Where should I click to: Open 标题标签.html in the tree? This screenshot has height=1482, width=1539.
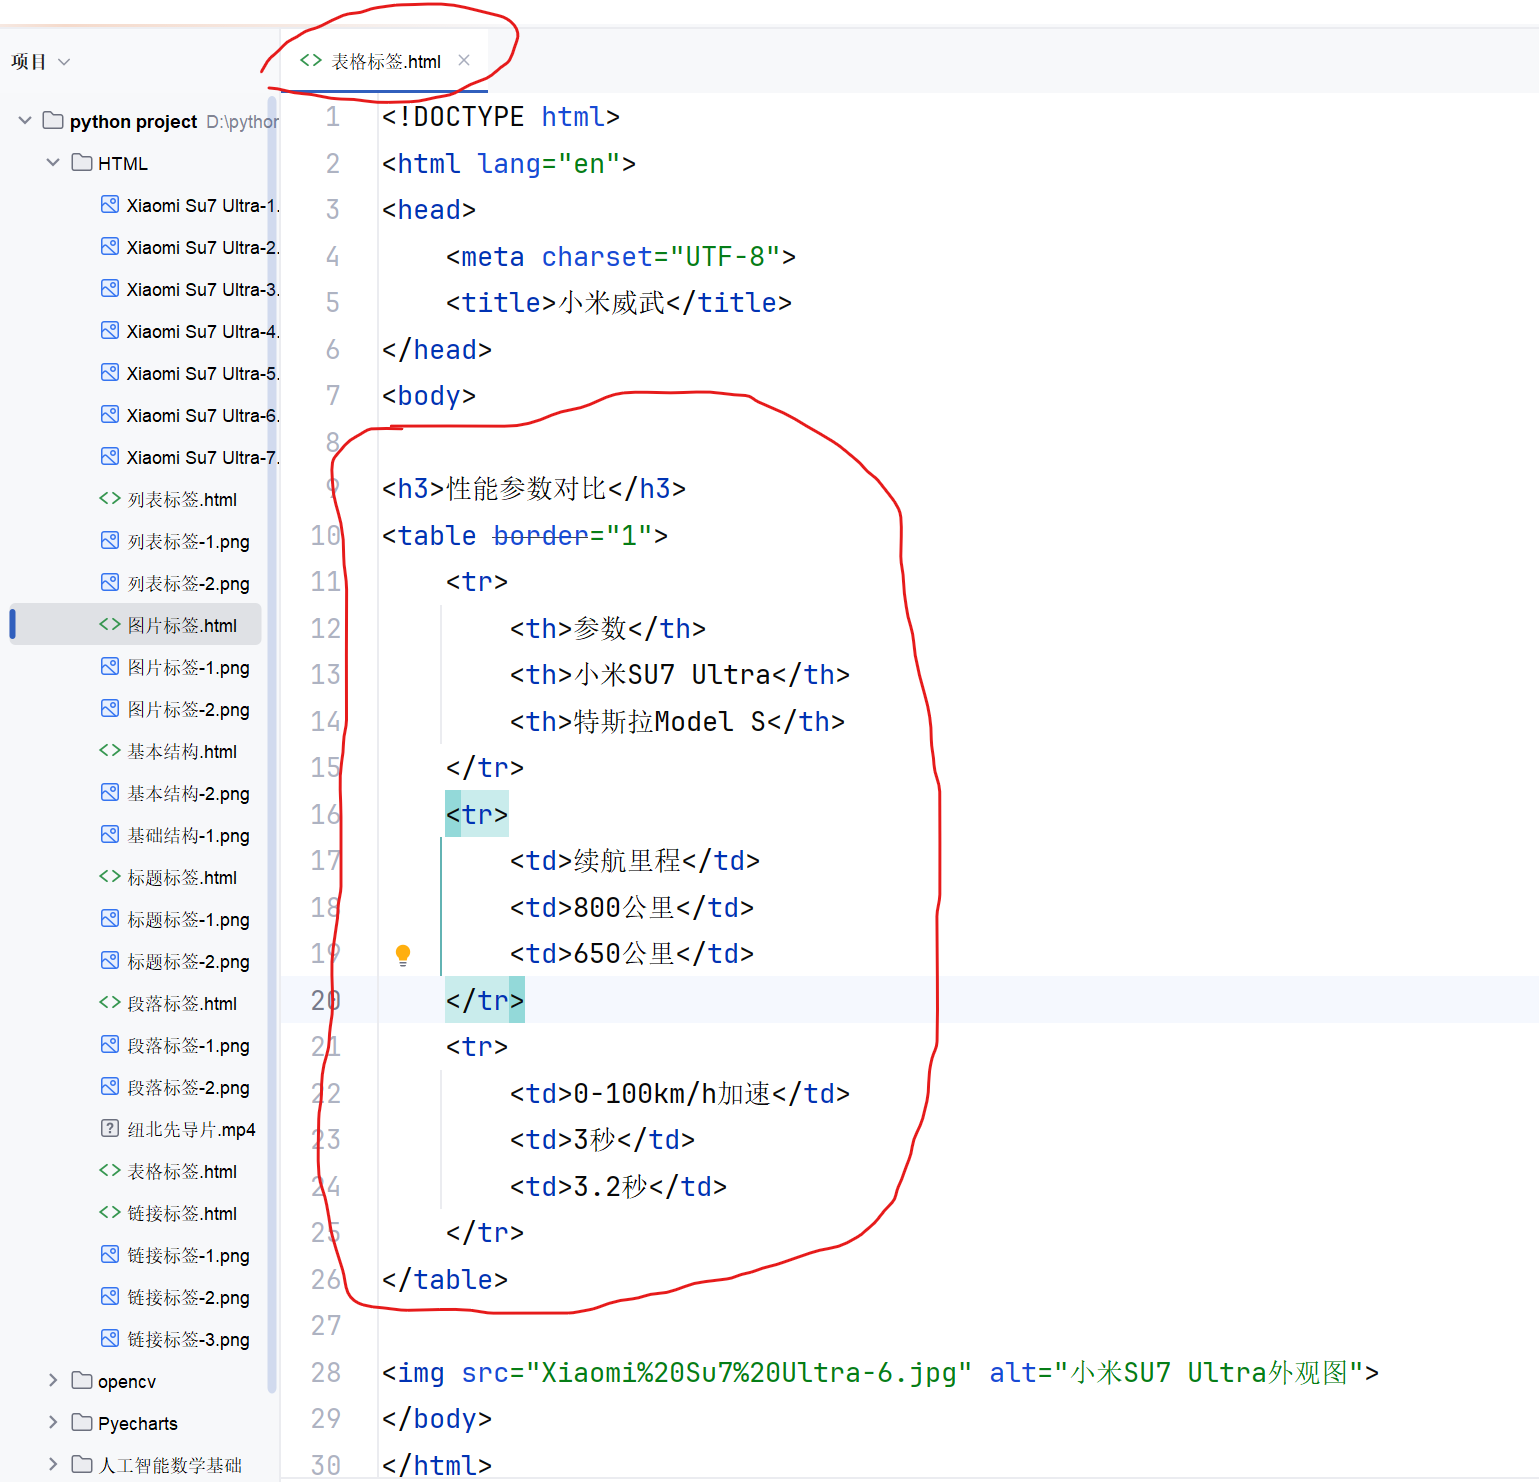168,877
